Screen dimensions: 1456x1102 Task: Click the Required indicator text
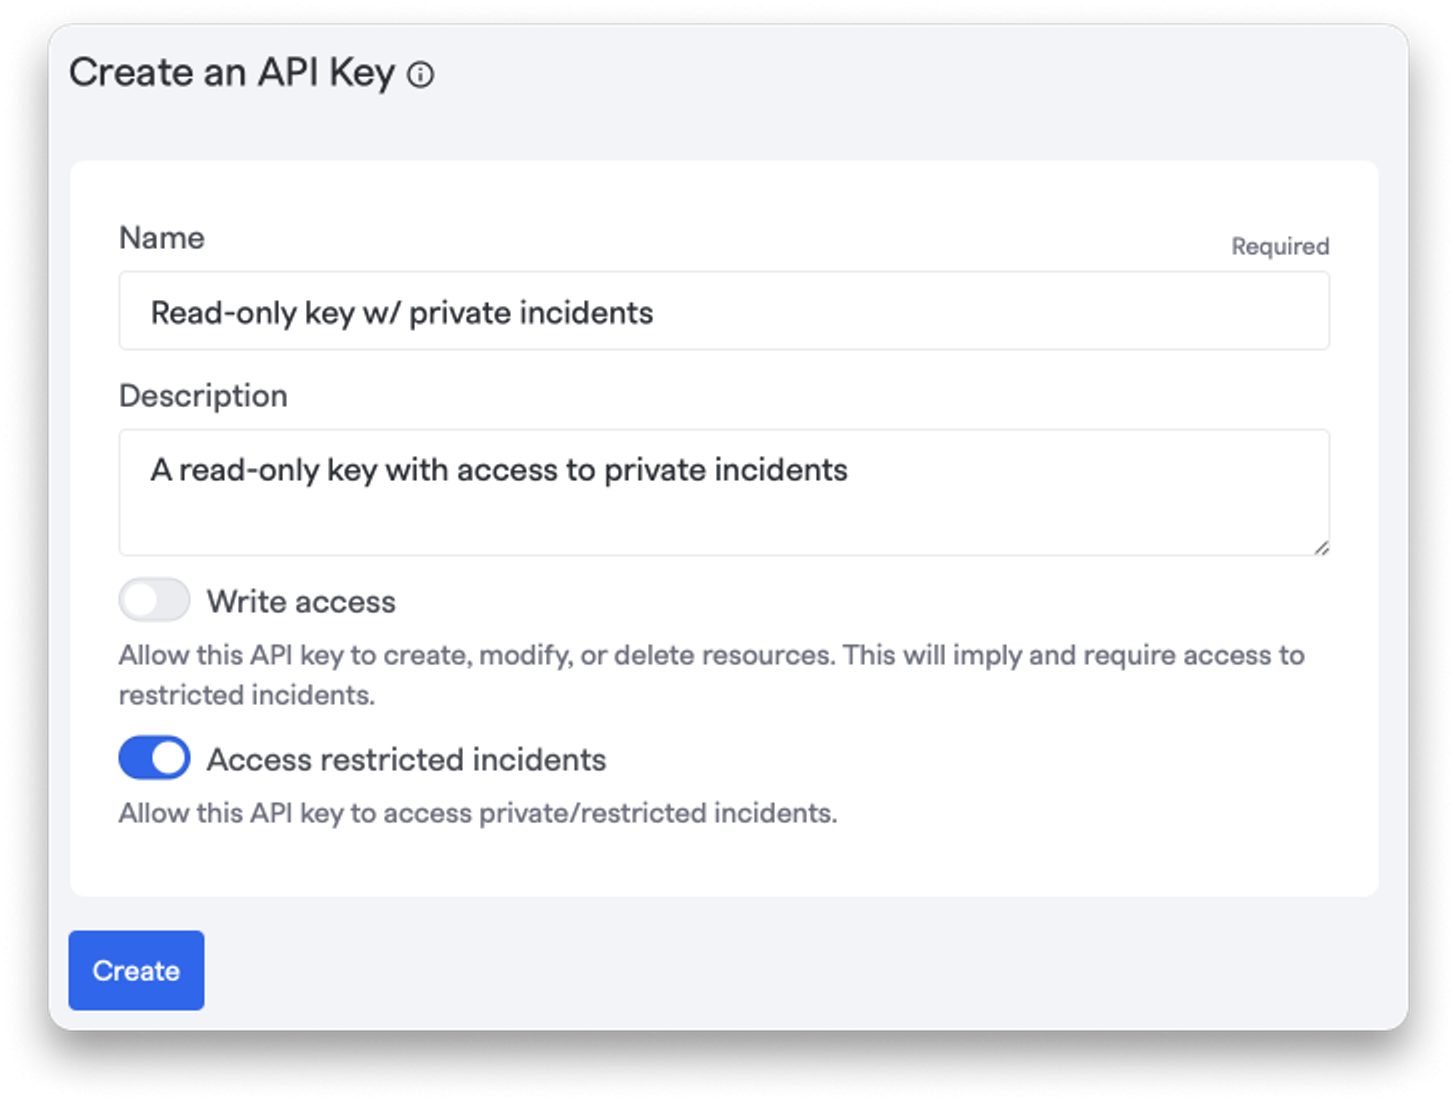click(1280, 246)
